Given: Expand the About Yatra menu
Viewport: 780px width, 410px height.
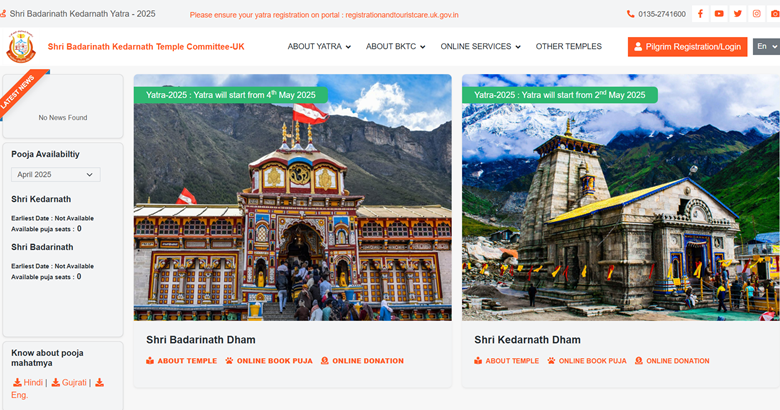Looking at the screenshot, I should pyautogui.click(x=319, y=46).
